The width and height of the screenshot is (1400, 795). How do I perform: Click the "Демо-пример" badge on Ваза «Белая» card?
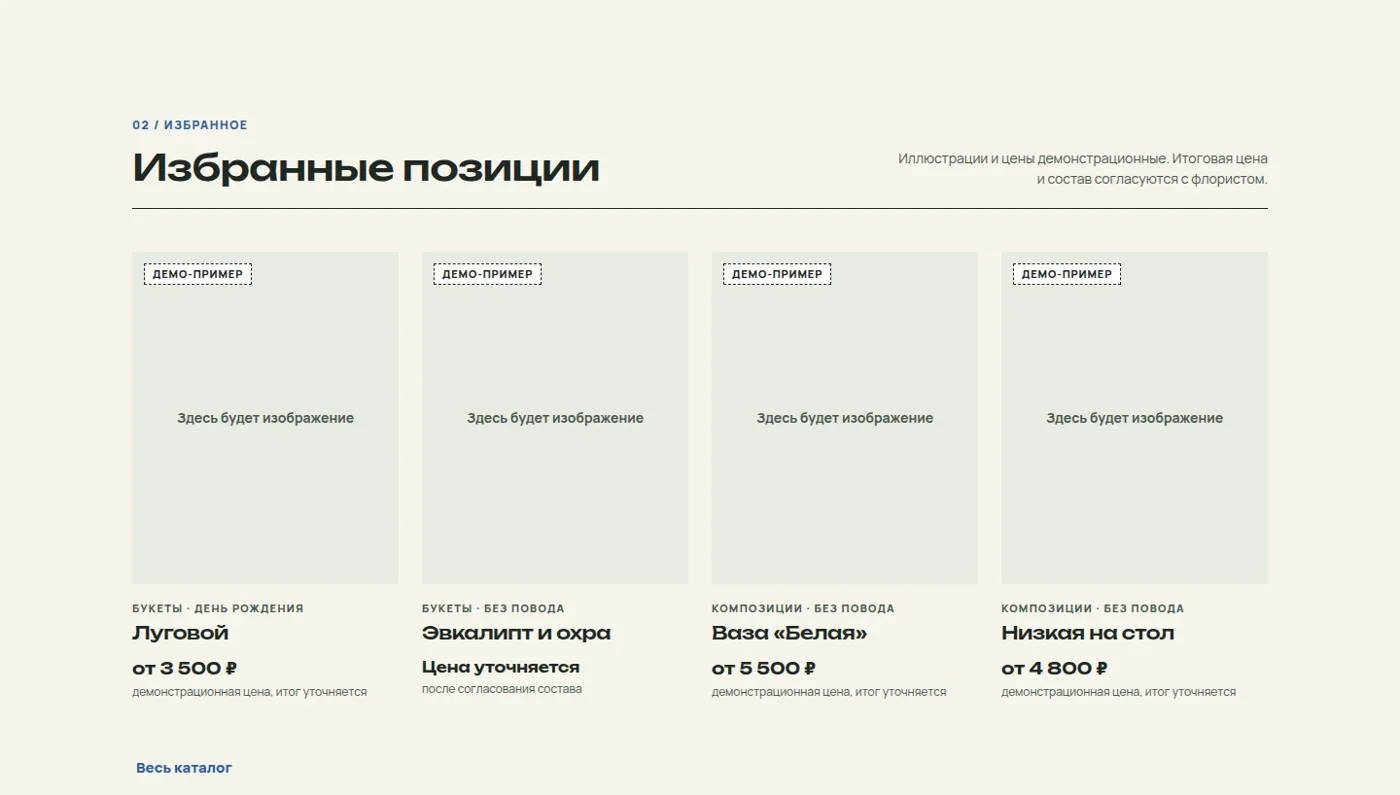pyautogui.click(x=777, y=274)
